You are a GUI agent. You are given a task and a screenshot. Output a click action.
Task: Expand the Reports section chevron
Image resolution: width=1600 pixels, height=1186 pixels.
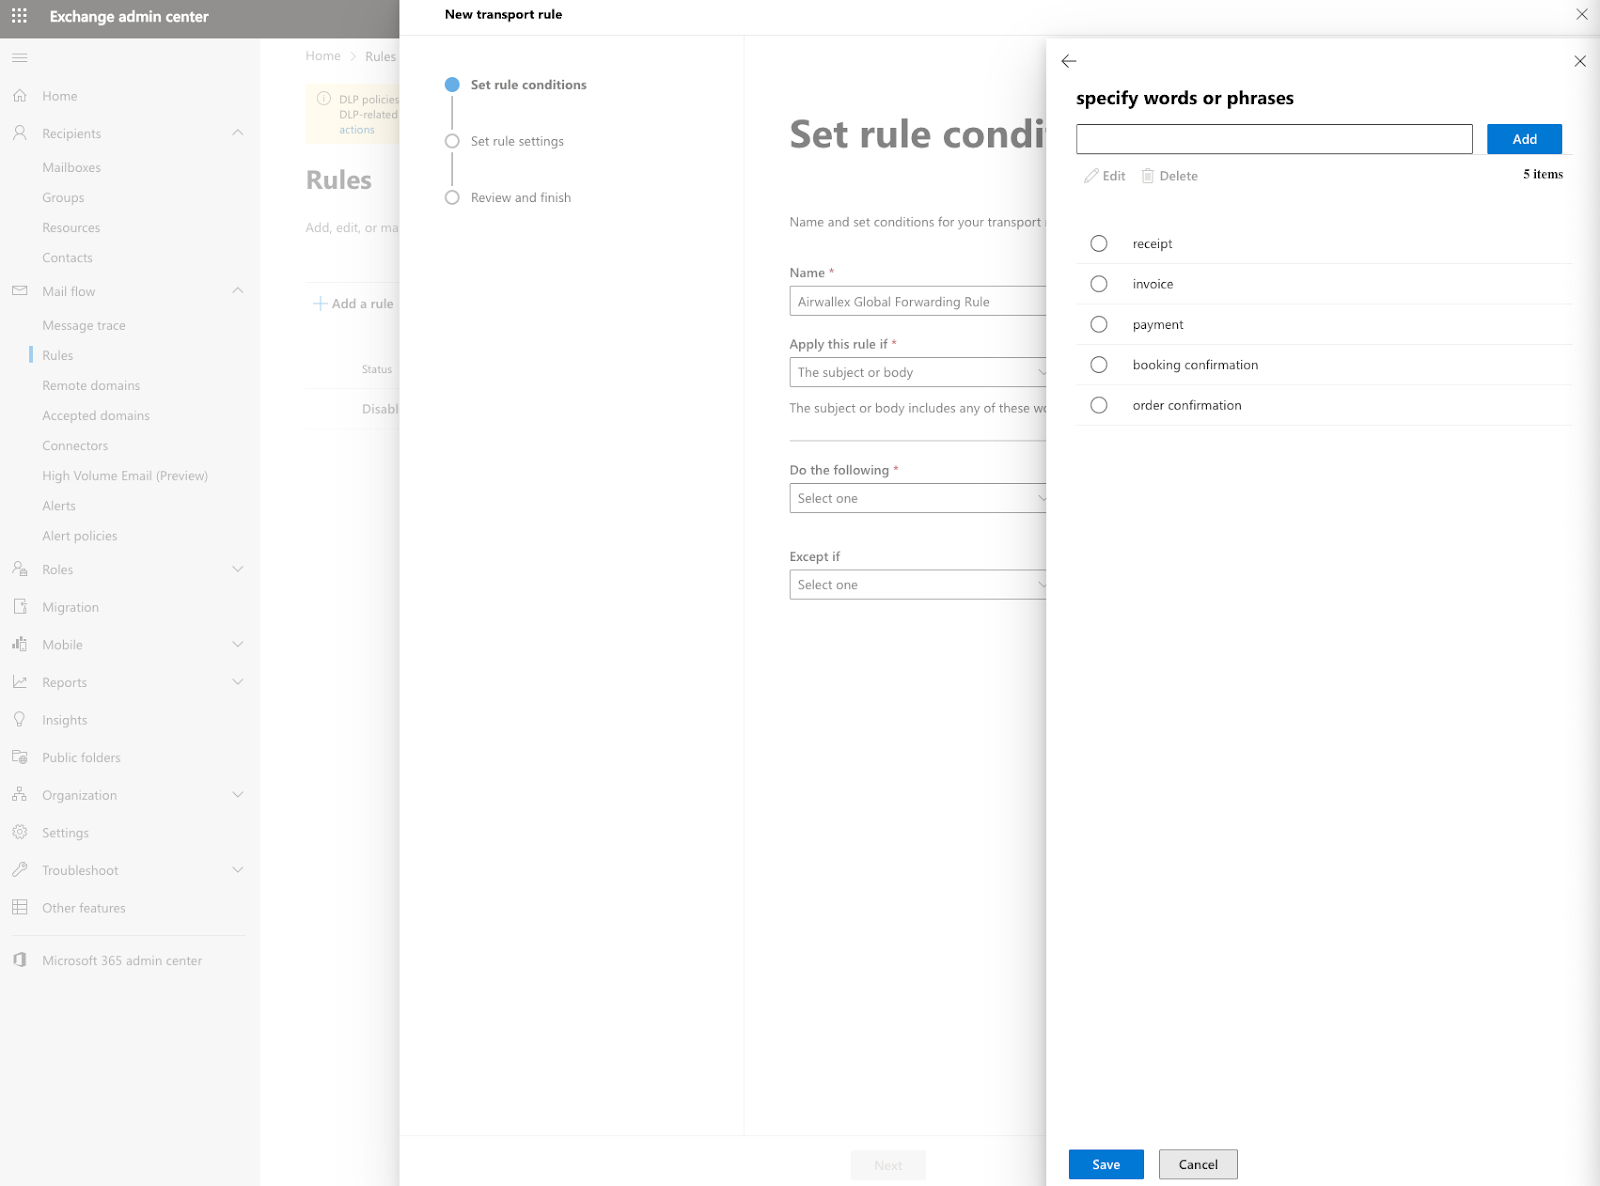(237, 682)
